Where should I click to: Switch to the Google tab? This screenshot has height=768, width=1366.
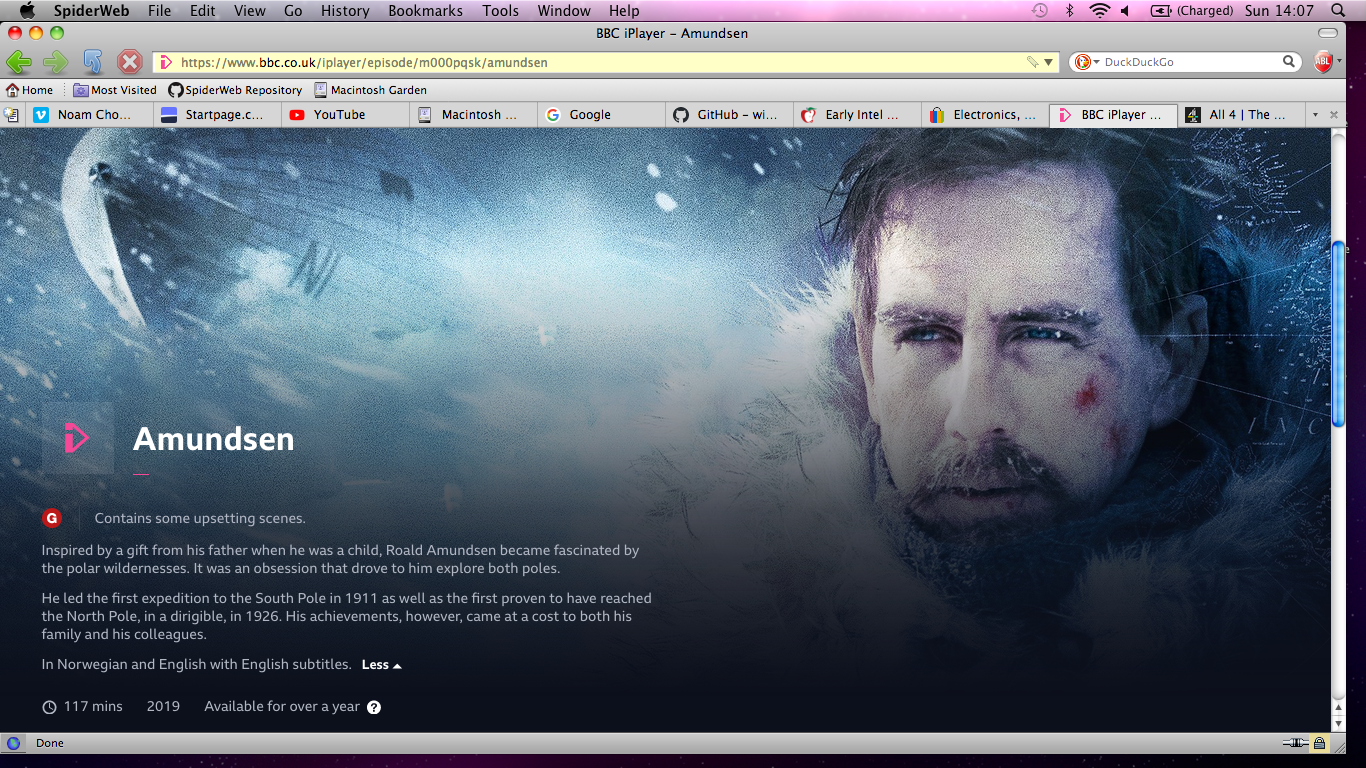pos(601,115)
